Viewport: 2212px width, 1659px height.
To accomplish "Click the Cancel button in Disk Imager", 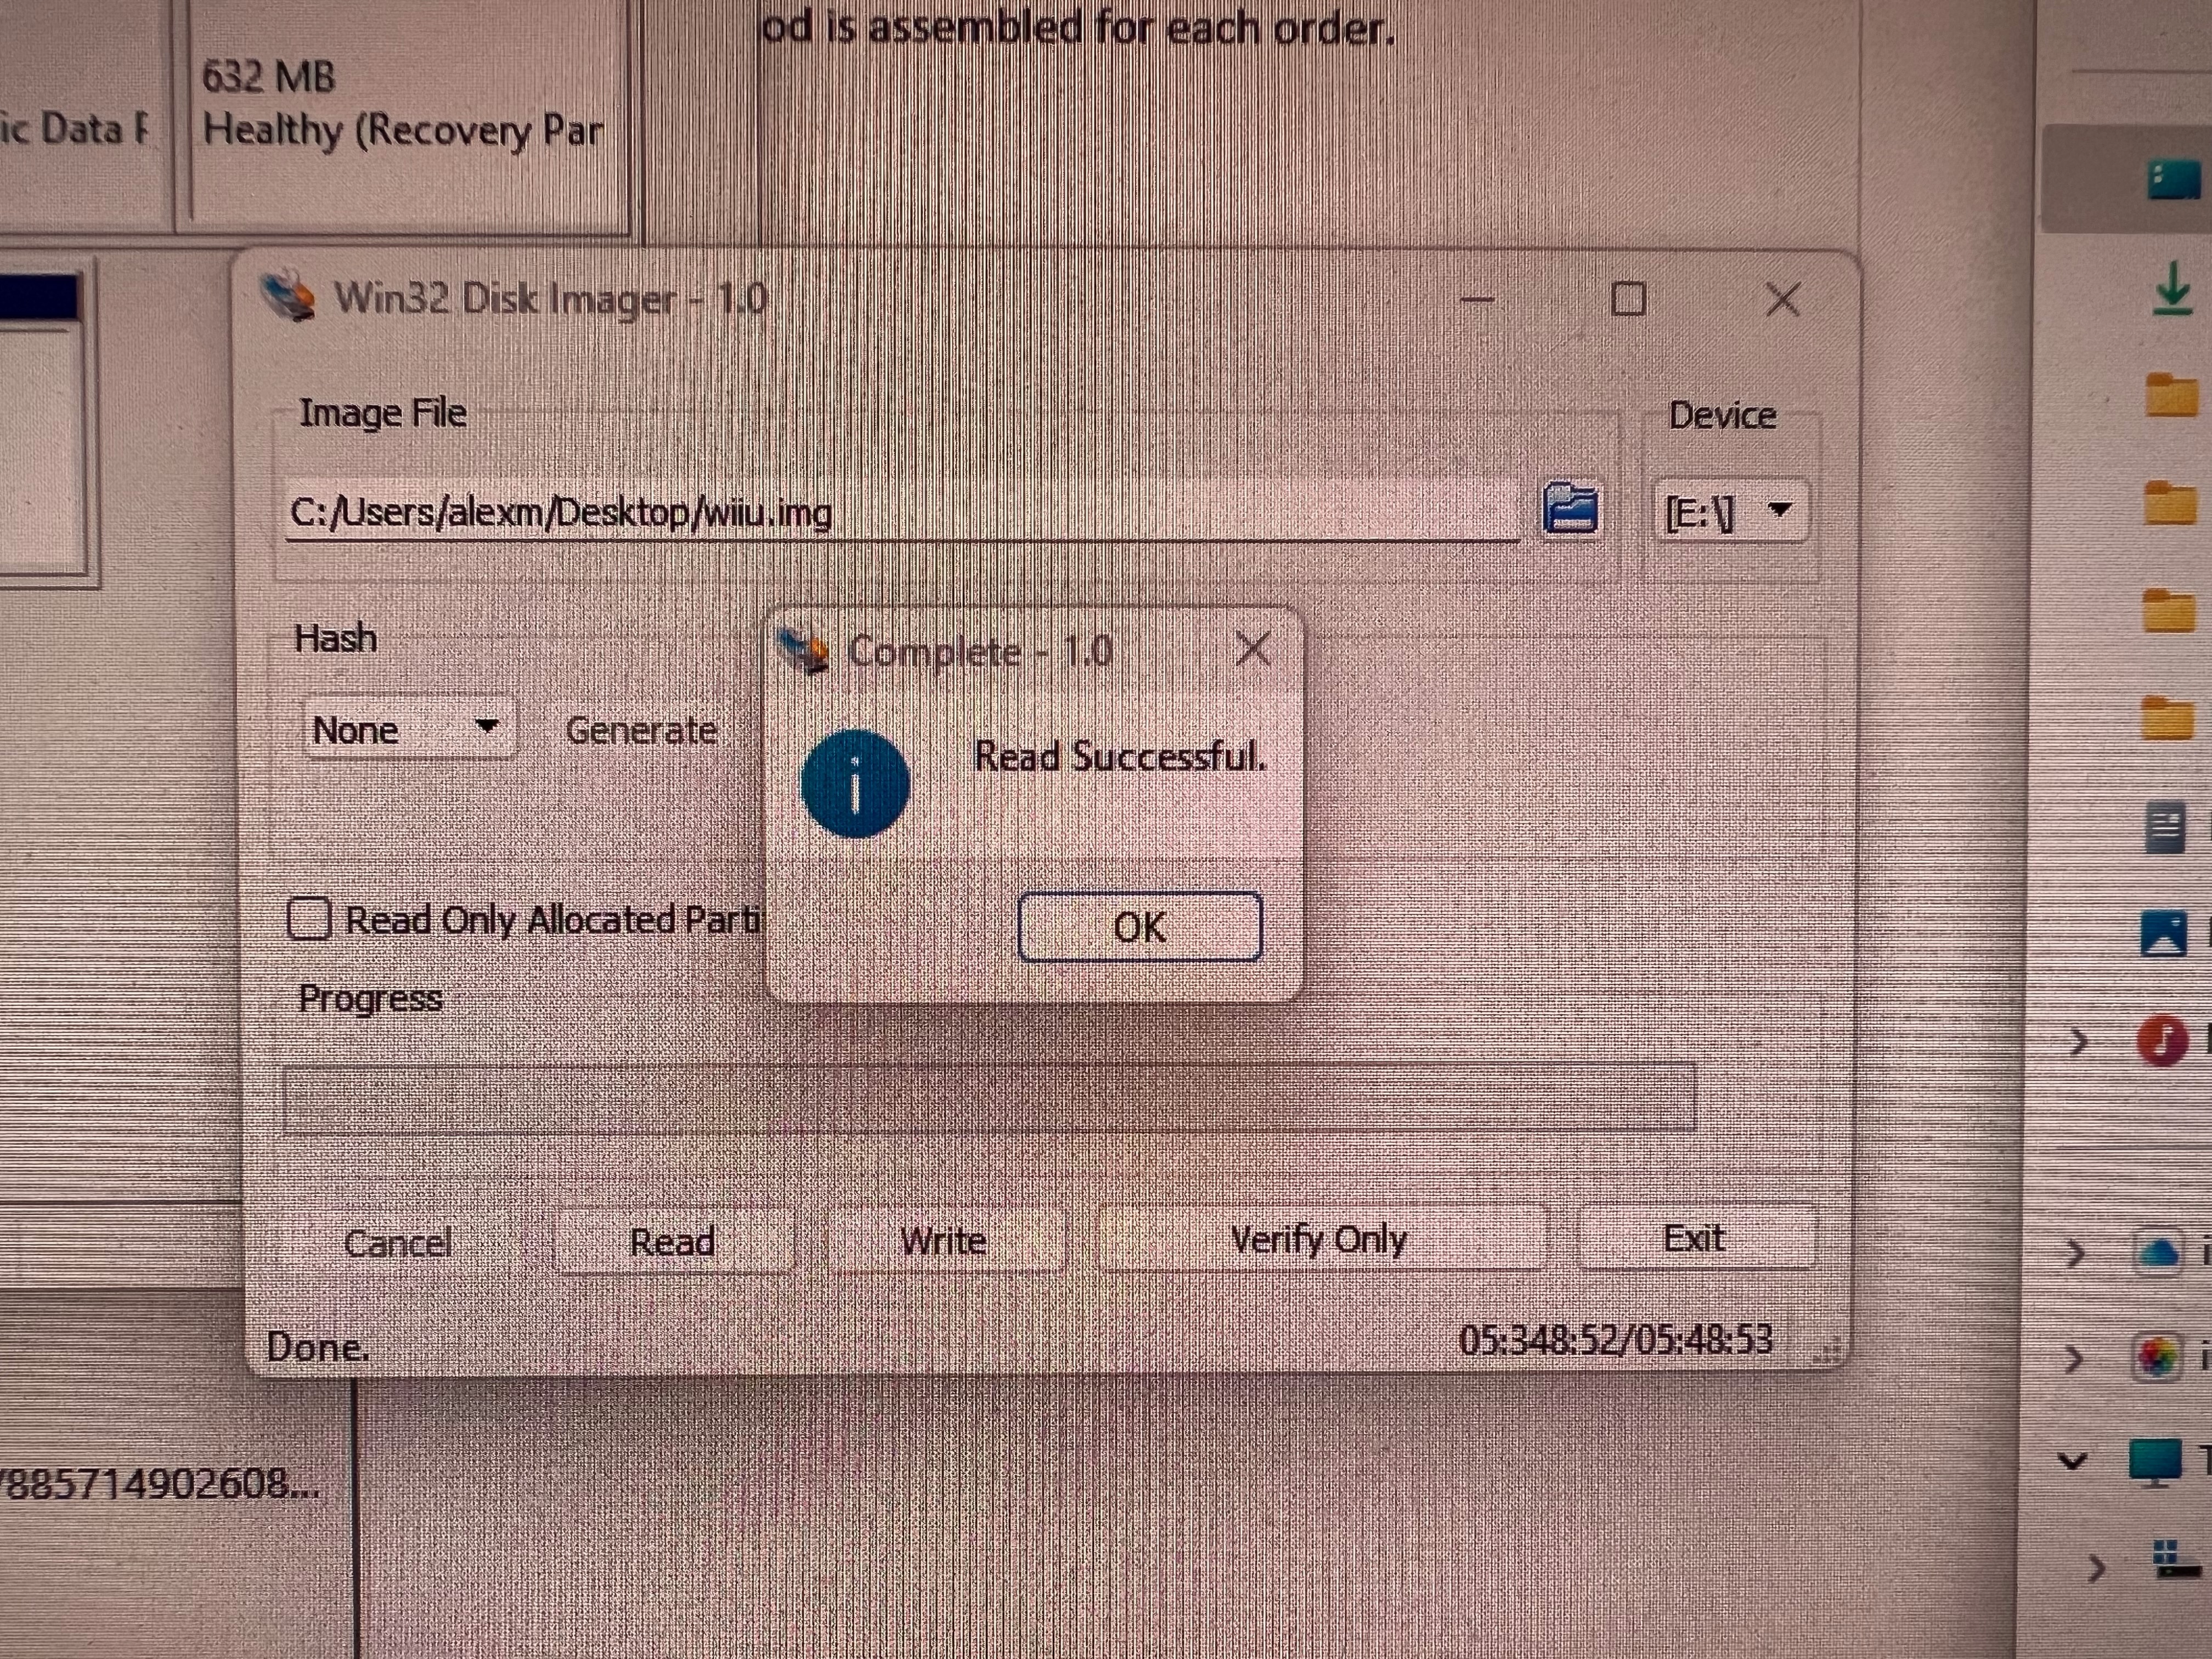I will coord(398,1242).
